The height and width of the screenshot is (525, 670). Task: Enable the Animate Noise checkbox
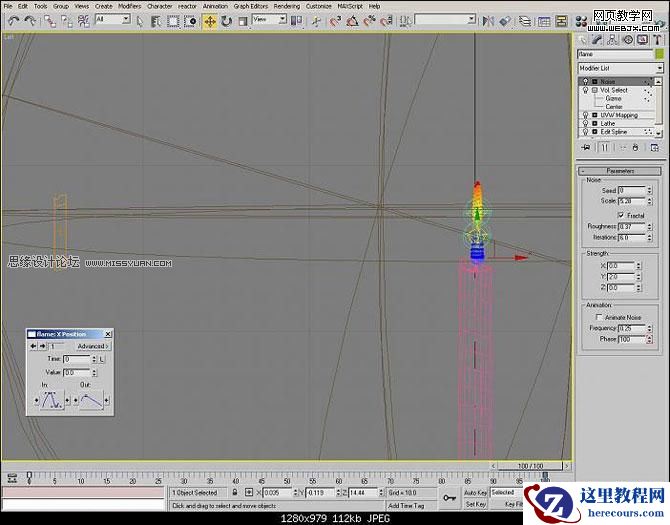click(x=599, y=317)
